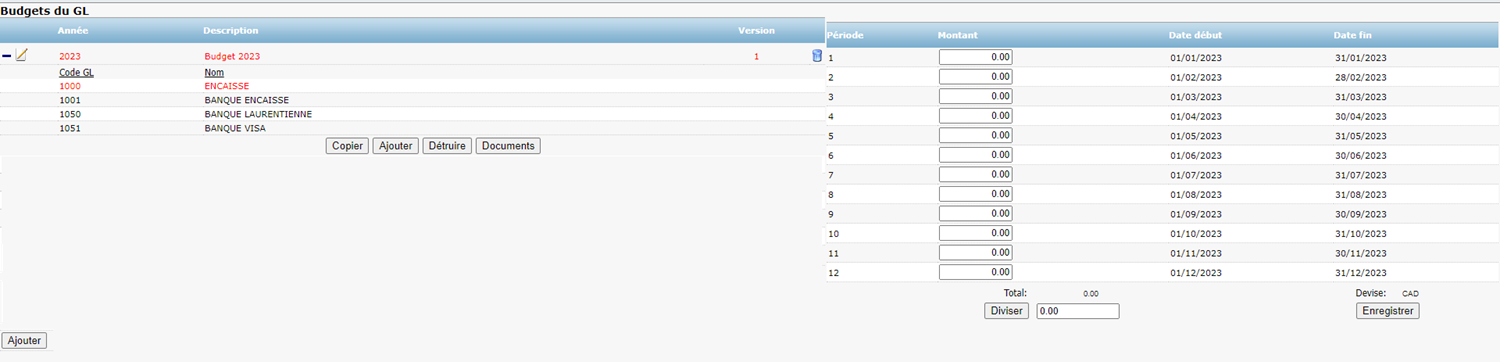Click the bottom-left Ajouter budget button

[25, 341]
